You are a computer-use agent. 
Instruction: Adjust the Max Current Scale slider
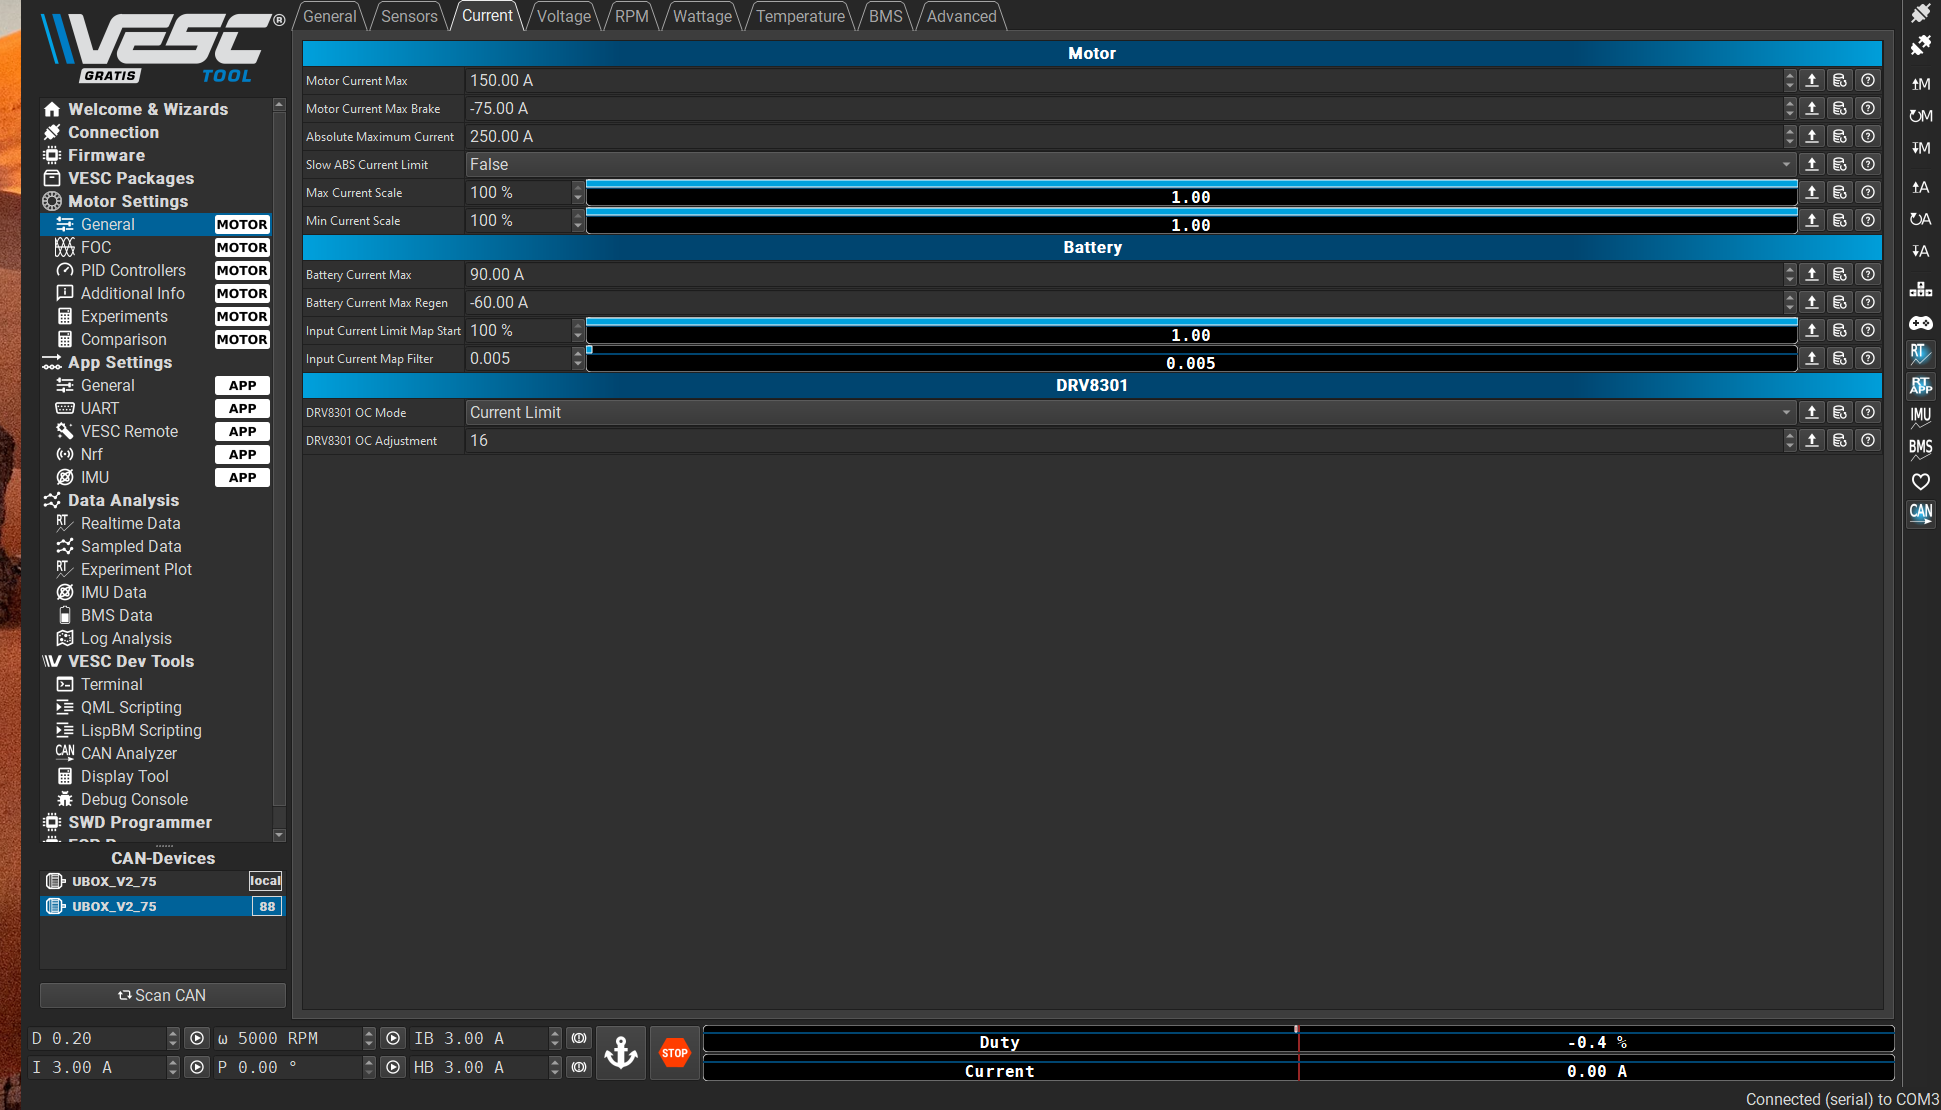point(1190,193)
